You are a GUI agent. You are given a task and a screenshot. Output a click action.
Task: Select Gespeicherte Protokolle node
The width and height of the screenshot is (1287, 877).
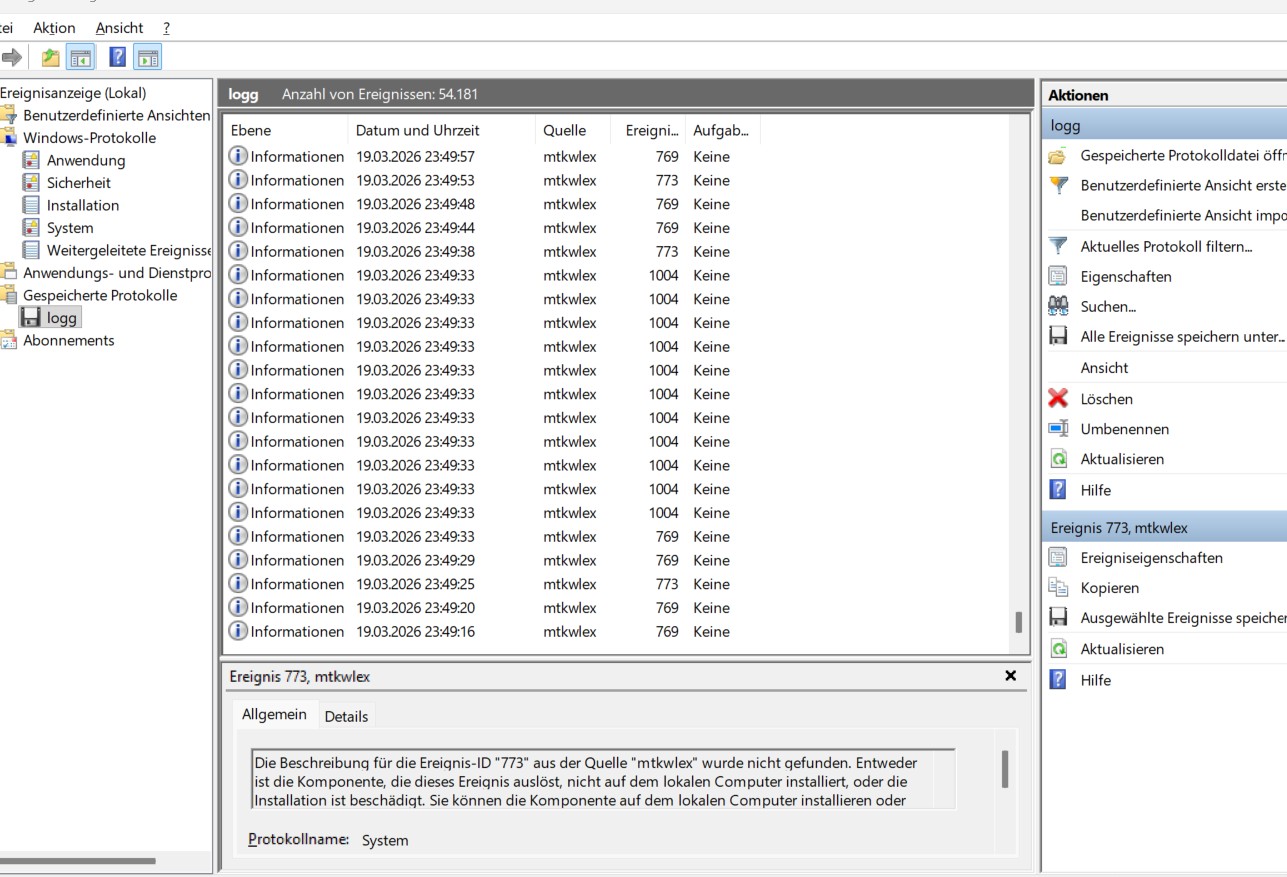[100, 295]
